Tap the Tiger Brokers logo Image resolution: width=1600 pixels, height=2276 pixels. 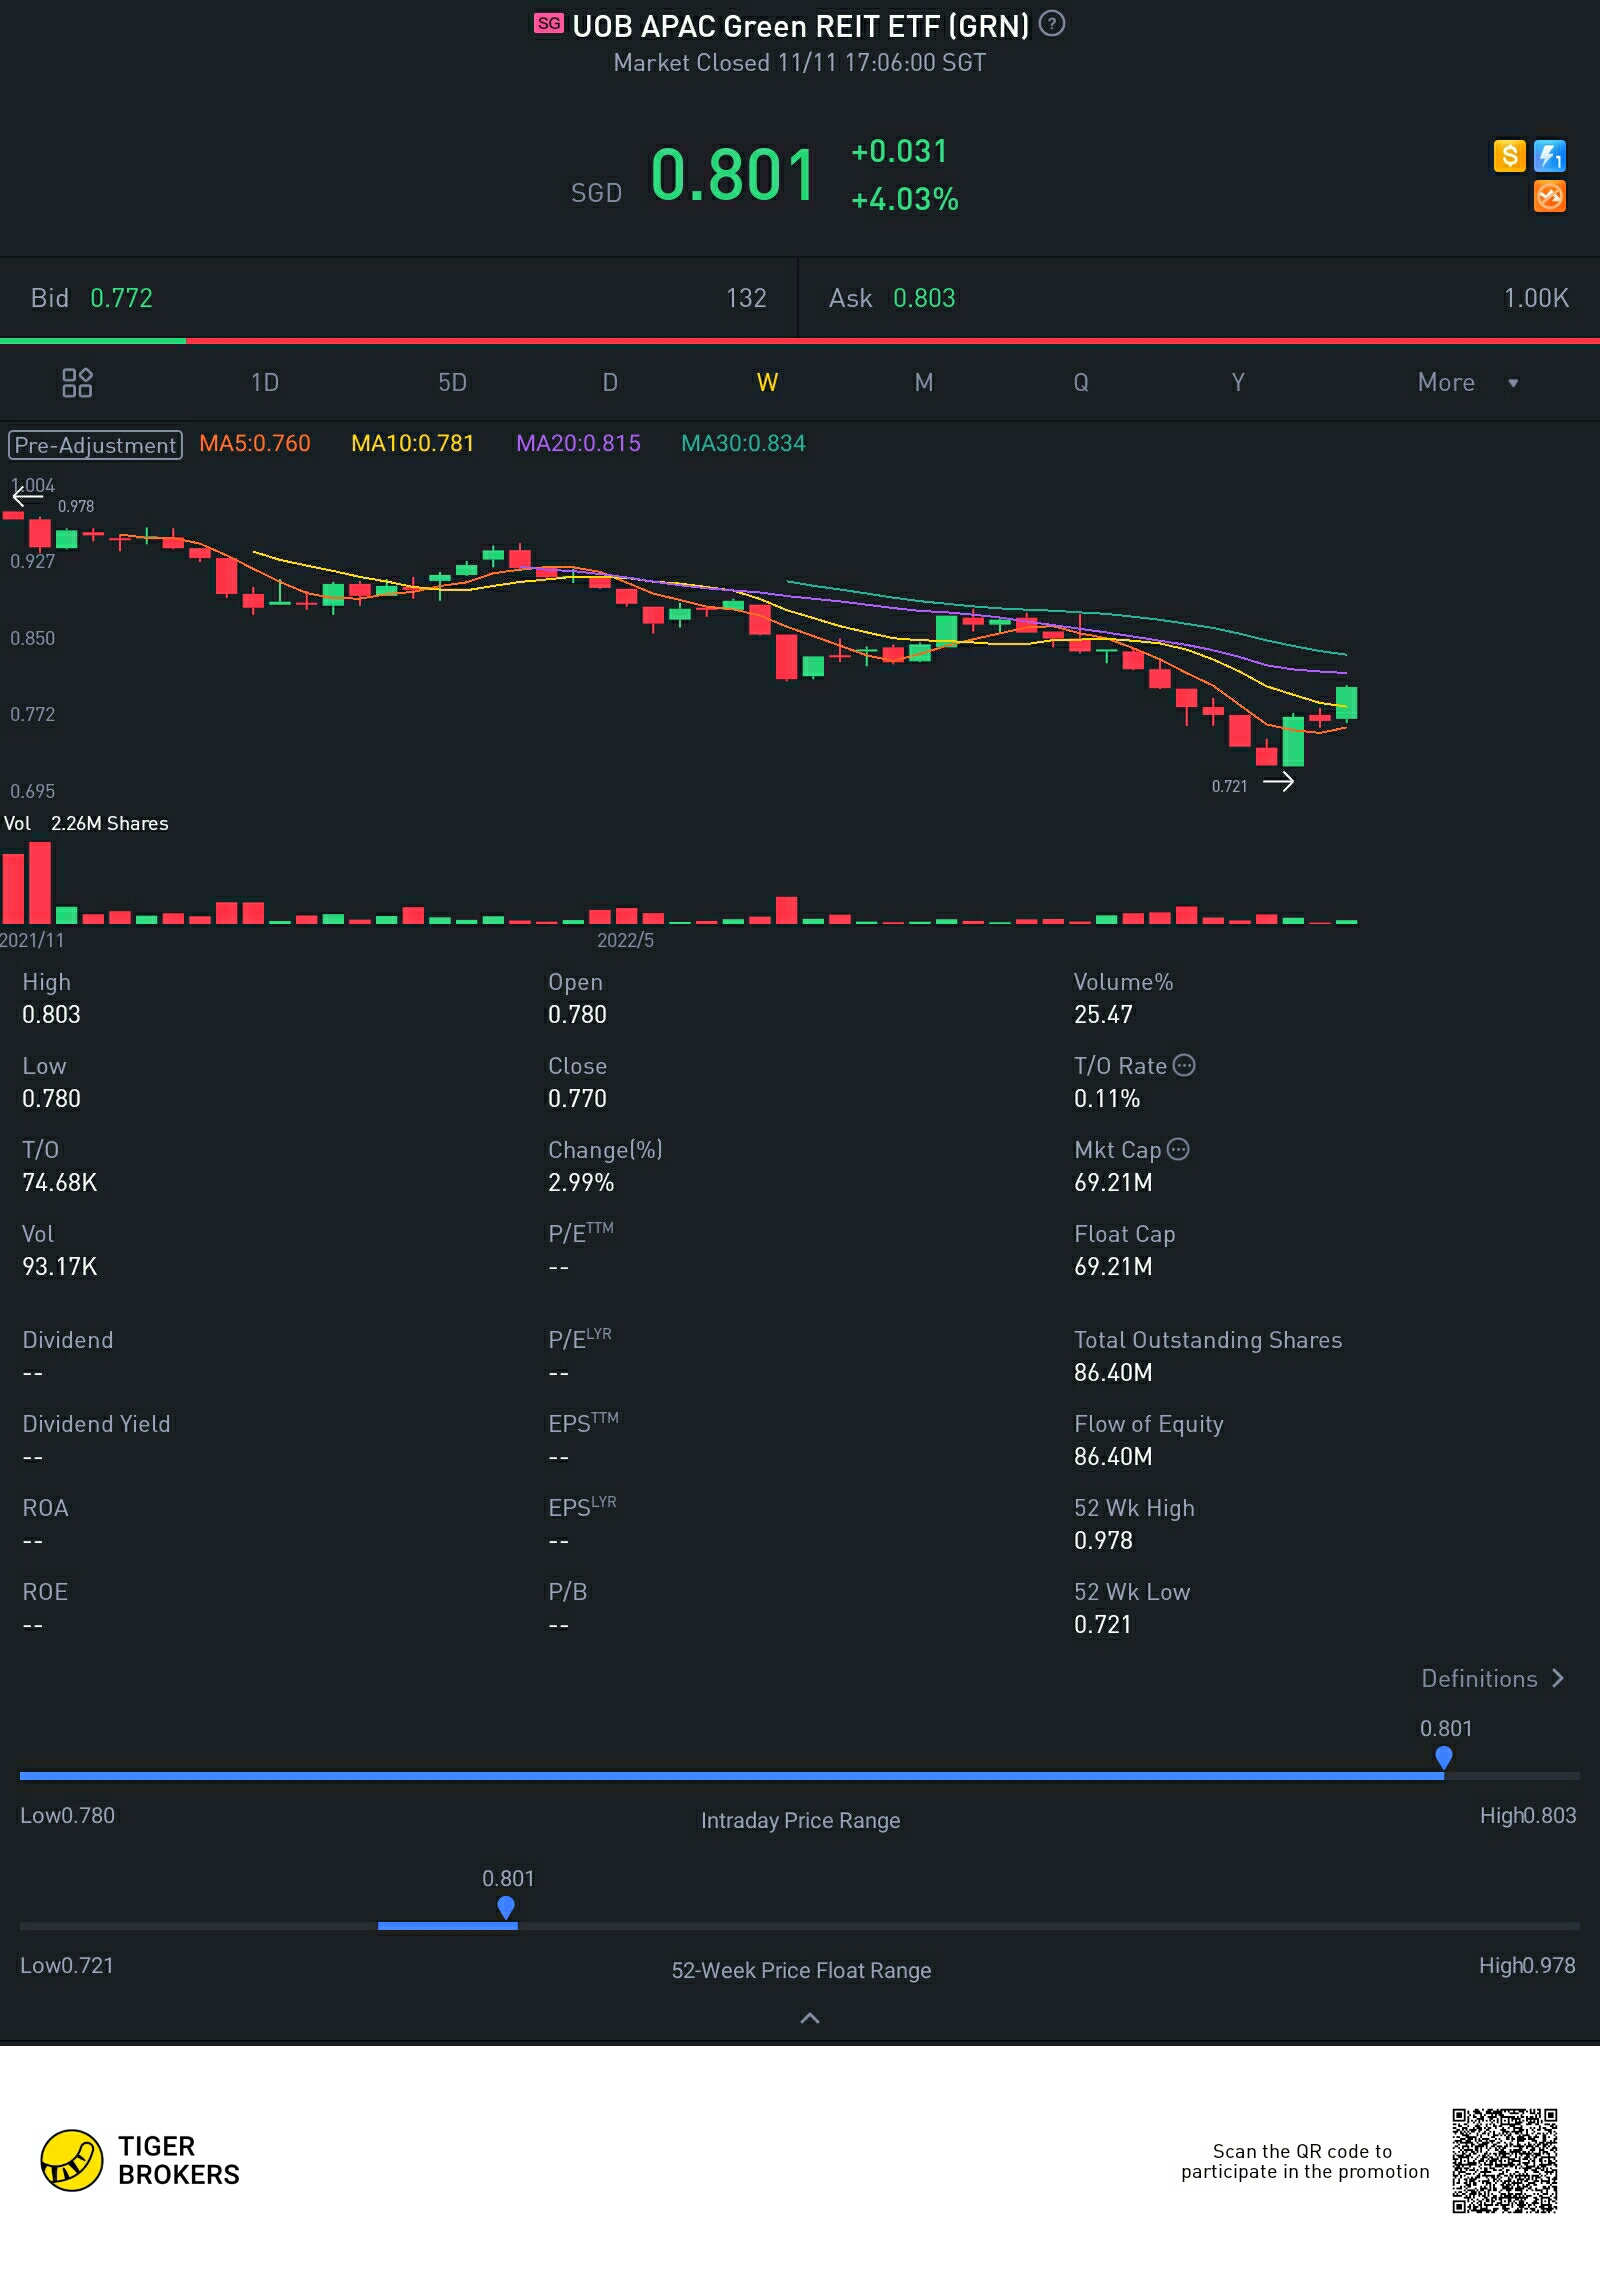[x=140, y=2160]
